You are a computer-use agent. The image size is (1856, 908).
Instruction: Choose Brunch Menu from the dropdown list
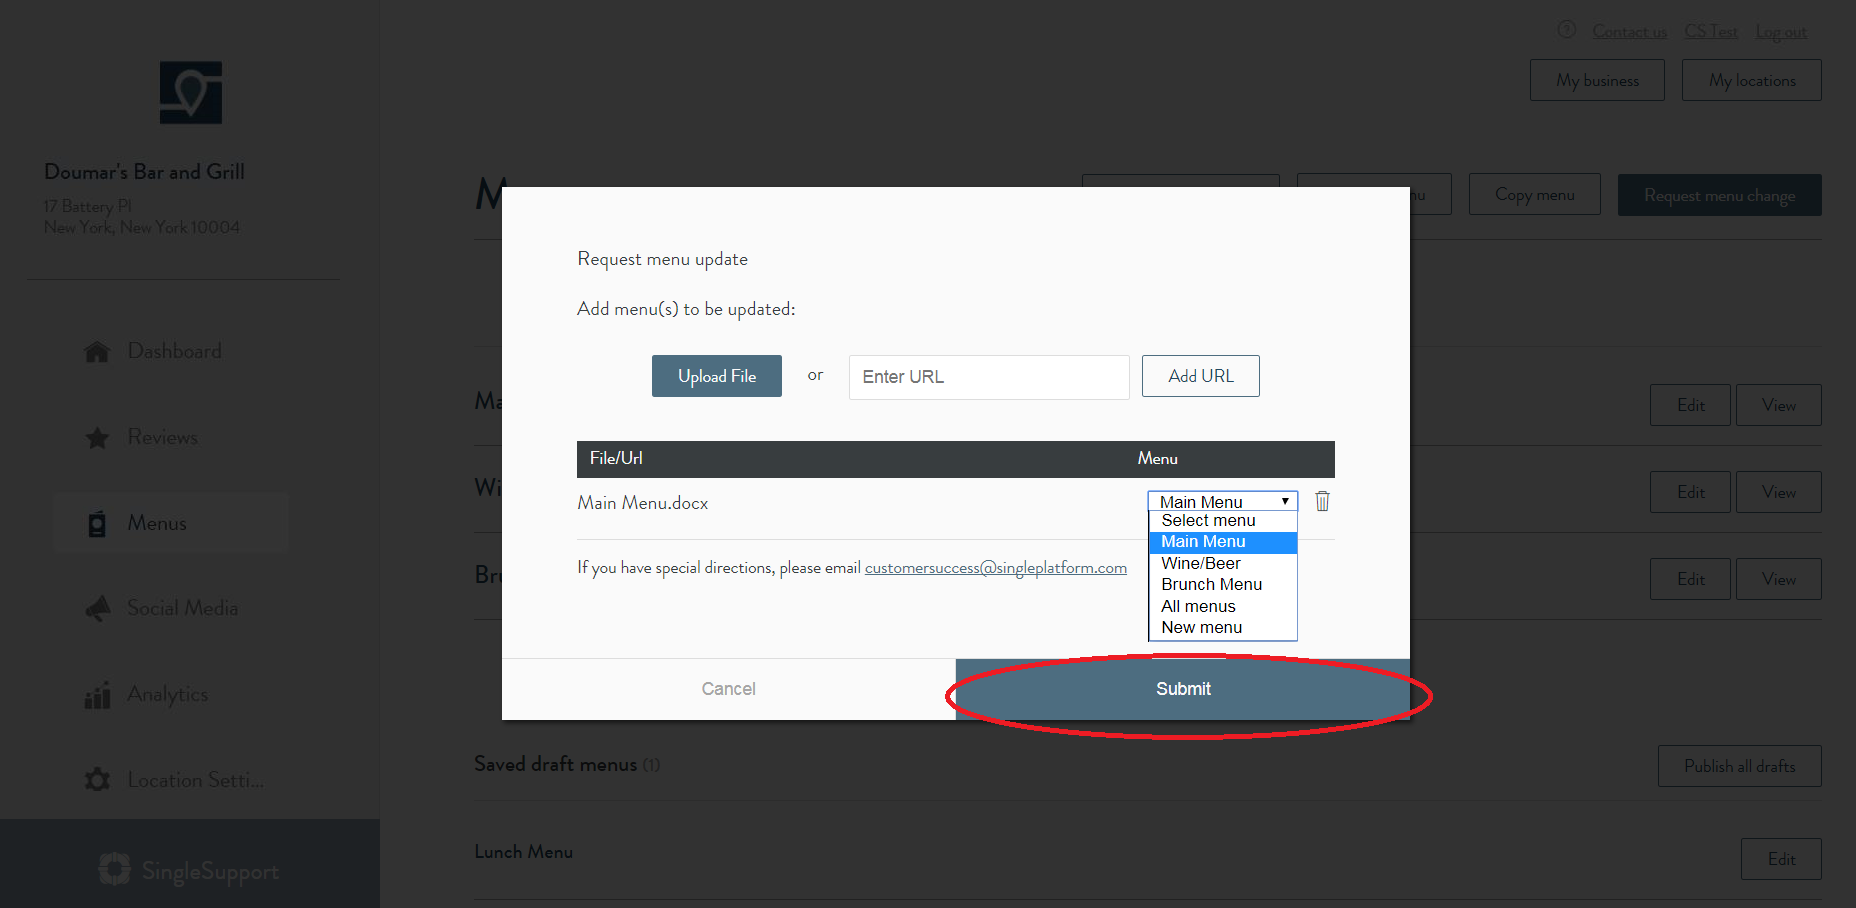coord(1211,585)
